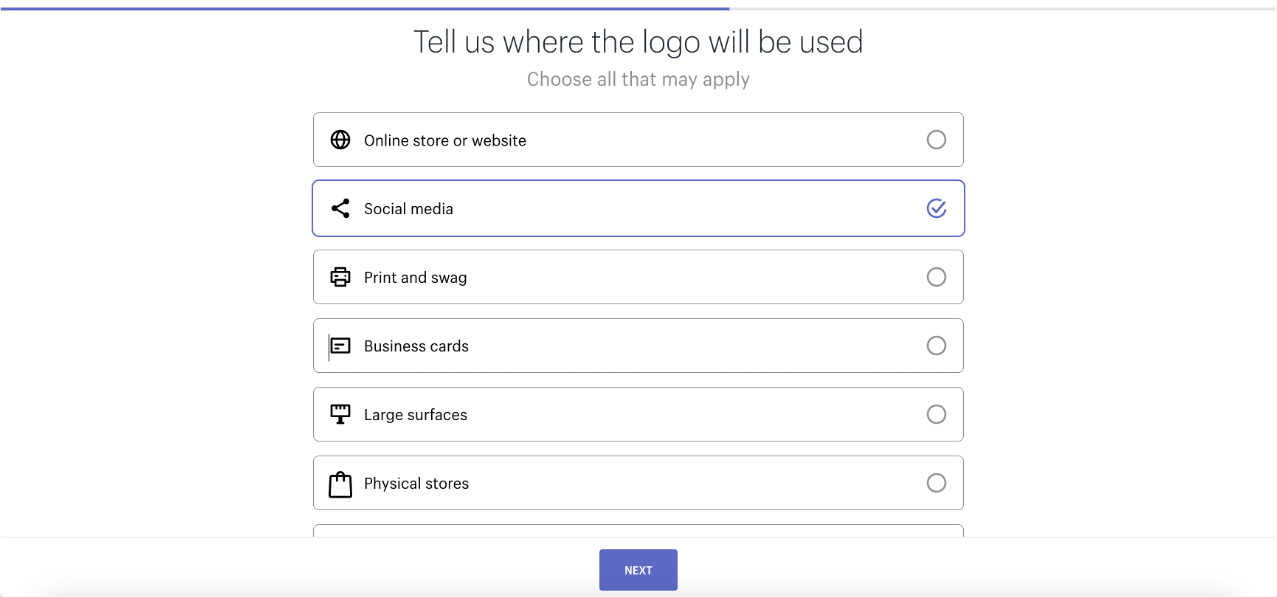Uncheck the Social media checkmark circle
Image resolution: width=1277 pixels, height=597 pixels.
click(x=936, y=208)
